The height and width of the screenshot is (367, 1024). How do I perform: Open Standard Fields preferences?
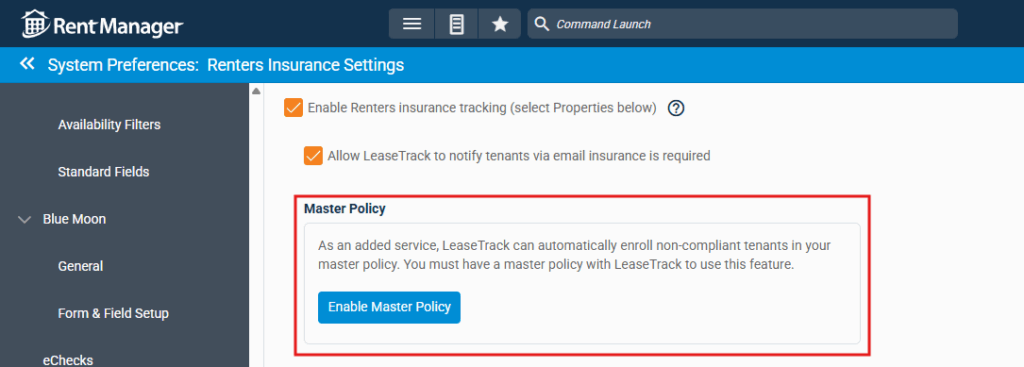(104, 172)
